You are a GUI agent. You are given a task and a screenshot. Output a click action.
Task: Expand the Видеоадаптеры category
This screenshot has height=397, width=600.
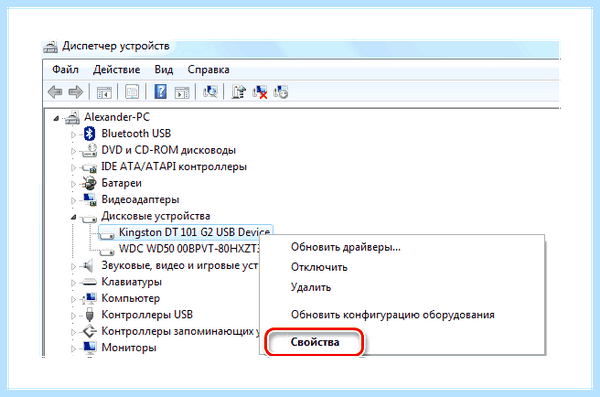pos(73,201)
